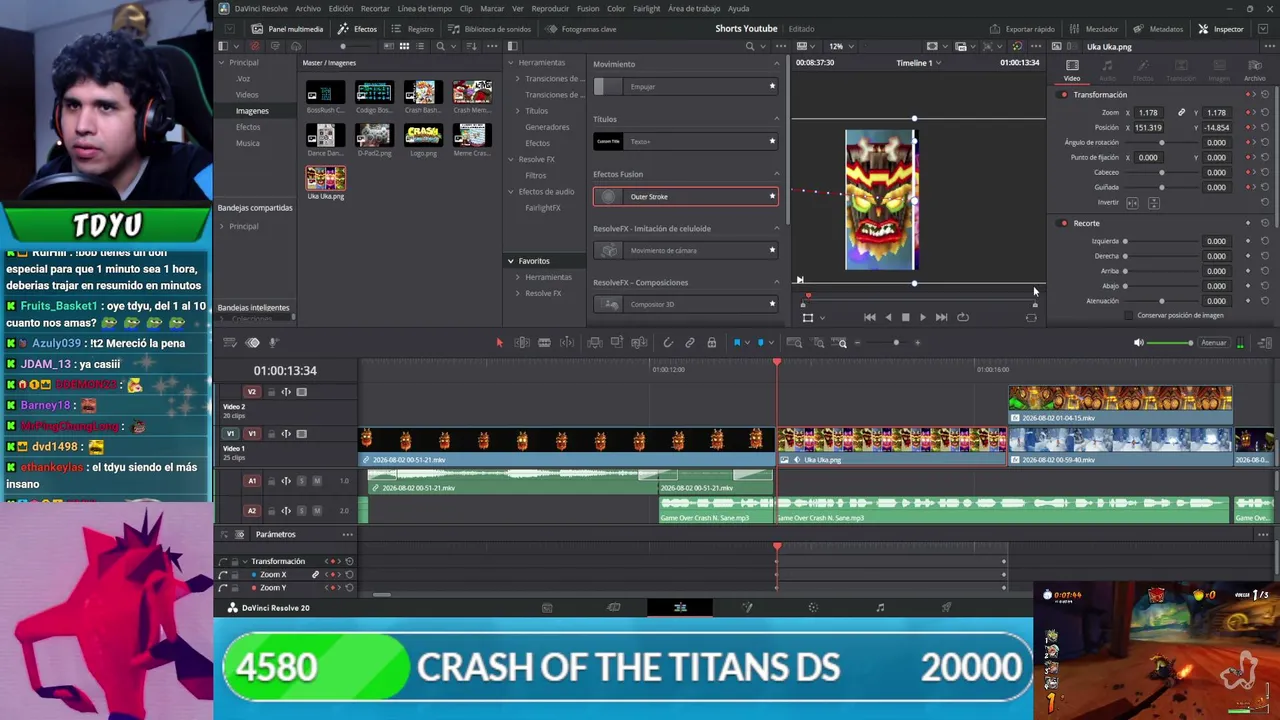Screen dimensions: 1280x720
Task: Open the Cut page icon
Action: 614,608
